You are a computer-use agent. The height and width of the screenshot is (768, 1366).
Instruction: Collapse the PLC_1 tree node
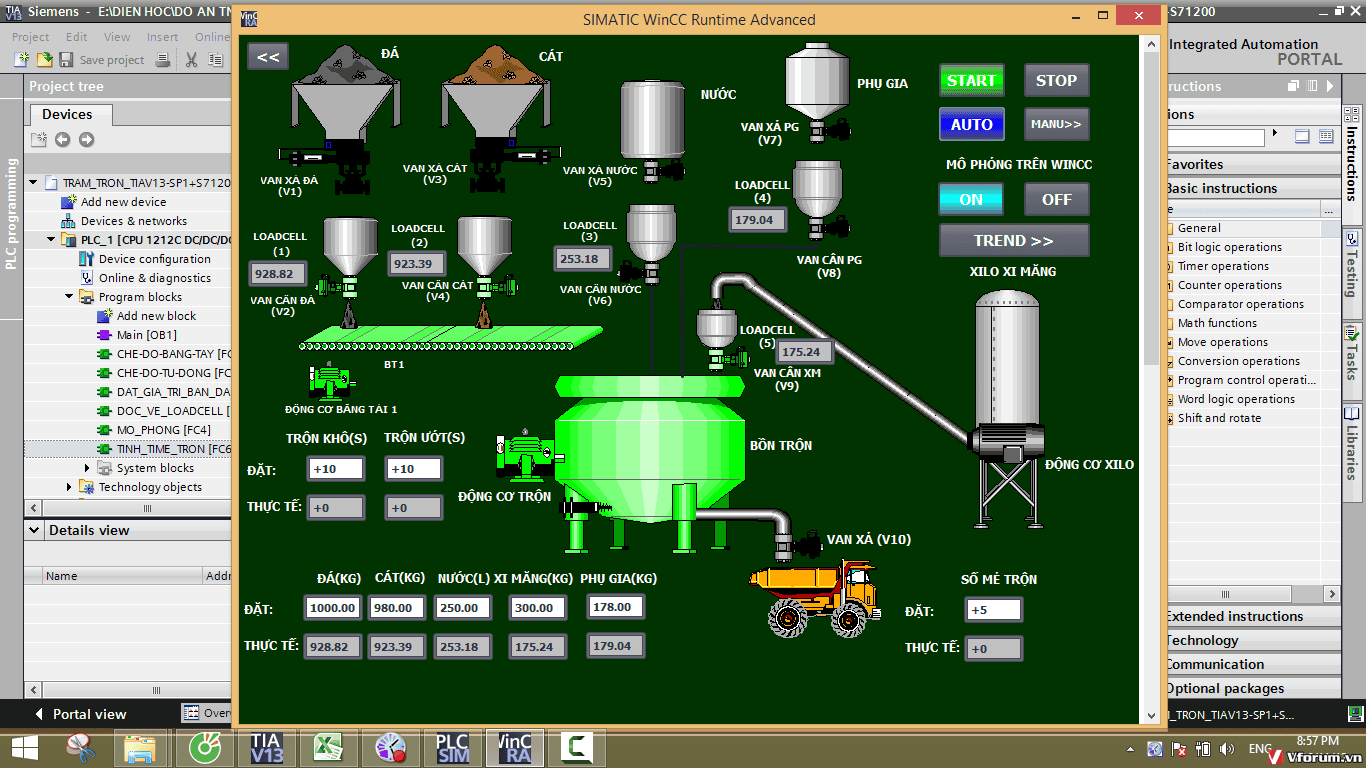51,240
